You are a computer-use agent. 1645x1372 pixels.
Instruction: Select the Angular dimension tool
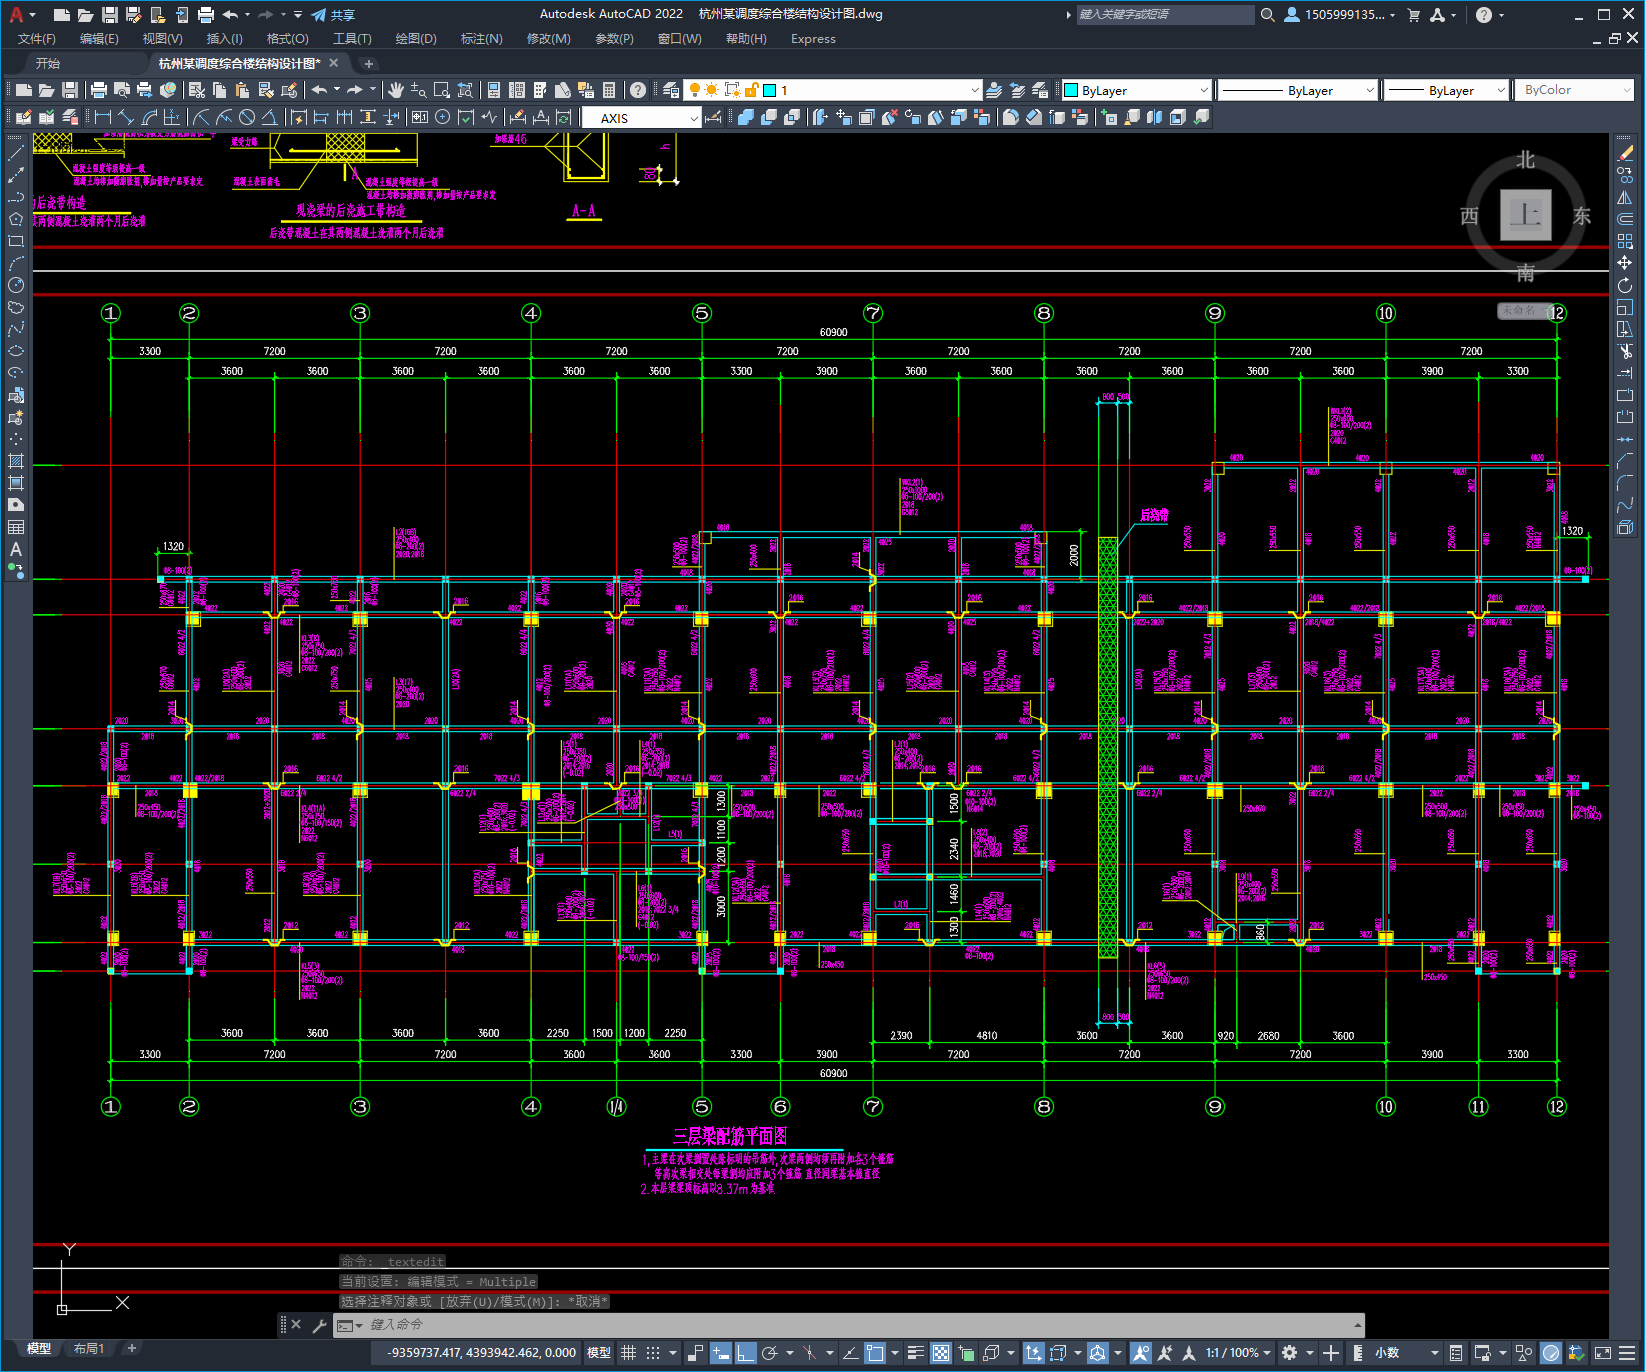[x=270, y=117]
